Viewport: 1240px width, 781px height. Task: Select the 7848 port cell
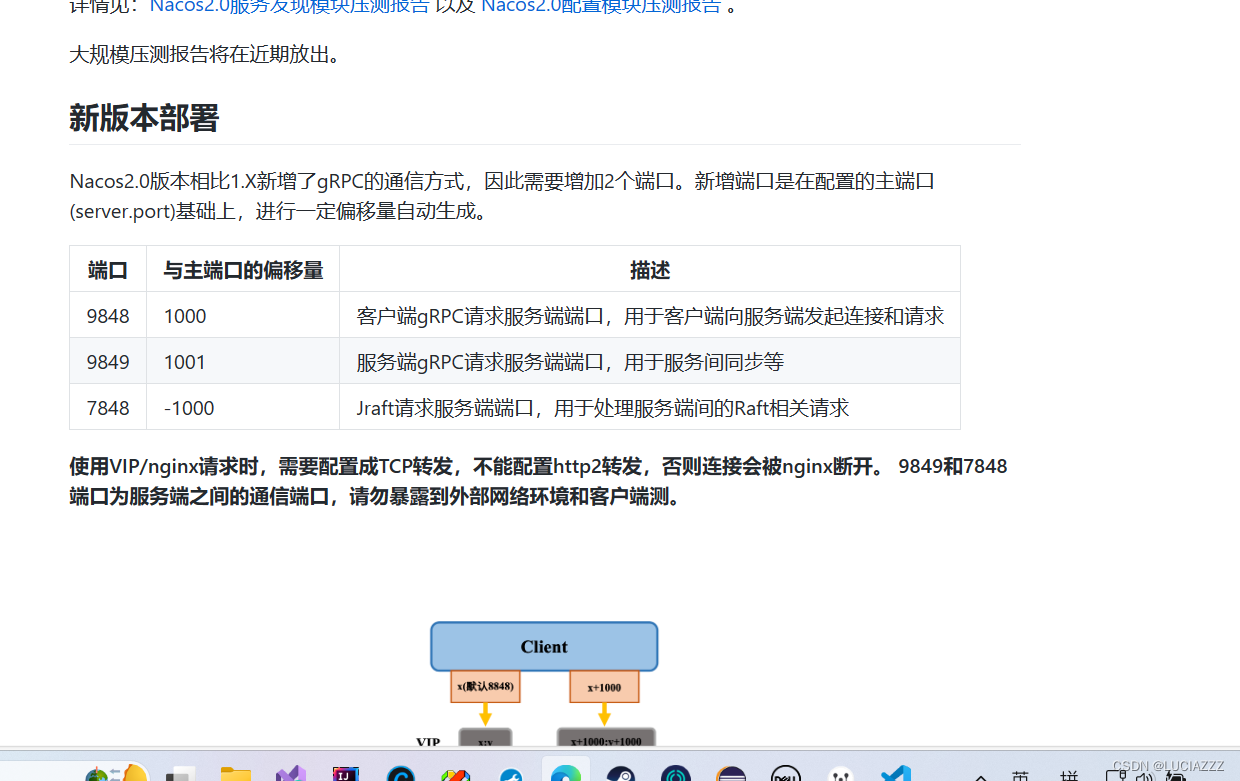(x=108, y=408)
